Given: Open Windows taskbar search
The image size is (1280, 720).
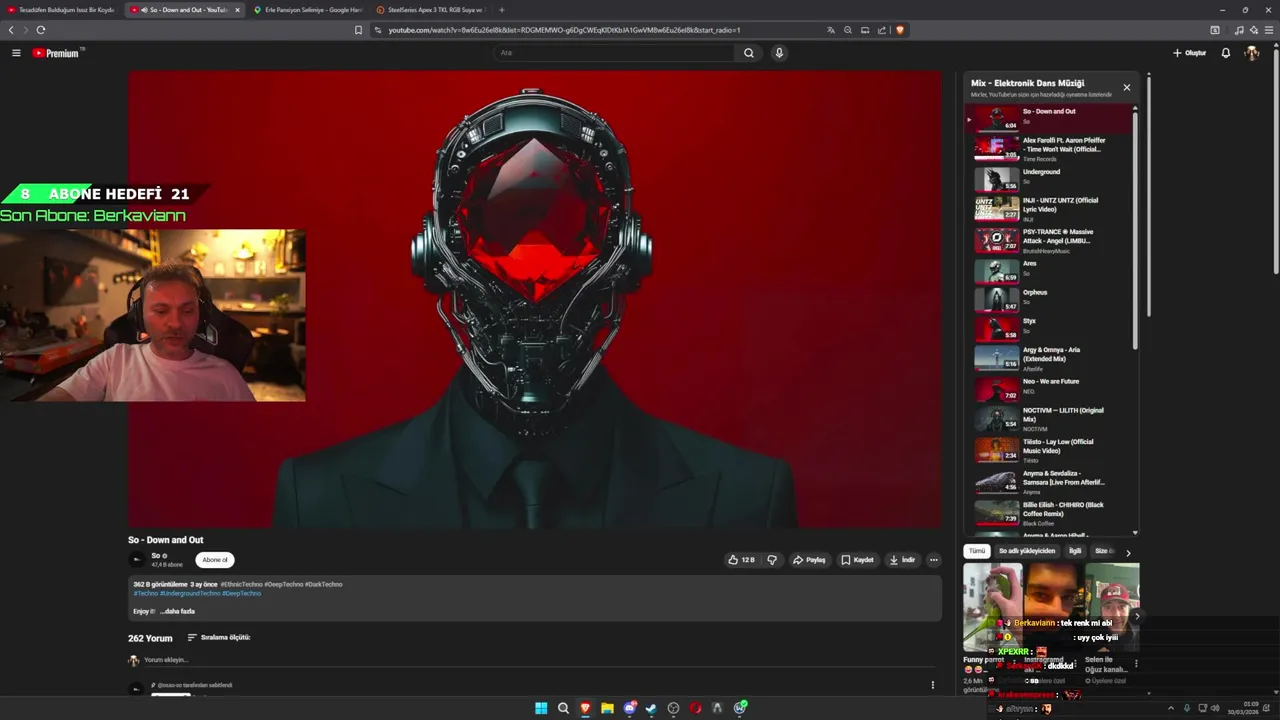Looking at the screenshot, I should 563,708.
